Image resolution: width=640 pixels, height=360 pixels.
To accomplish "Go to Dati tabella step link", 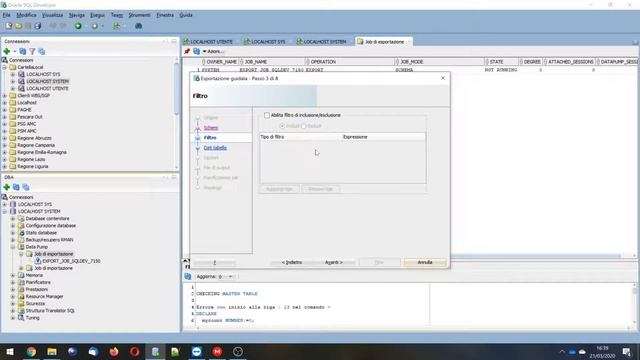I will pyautogui.click(x=215, y=148).
